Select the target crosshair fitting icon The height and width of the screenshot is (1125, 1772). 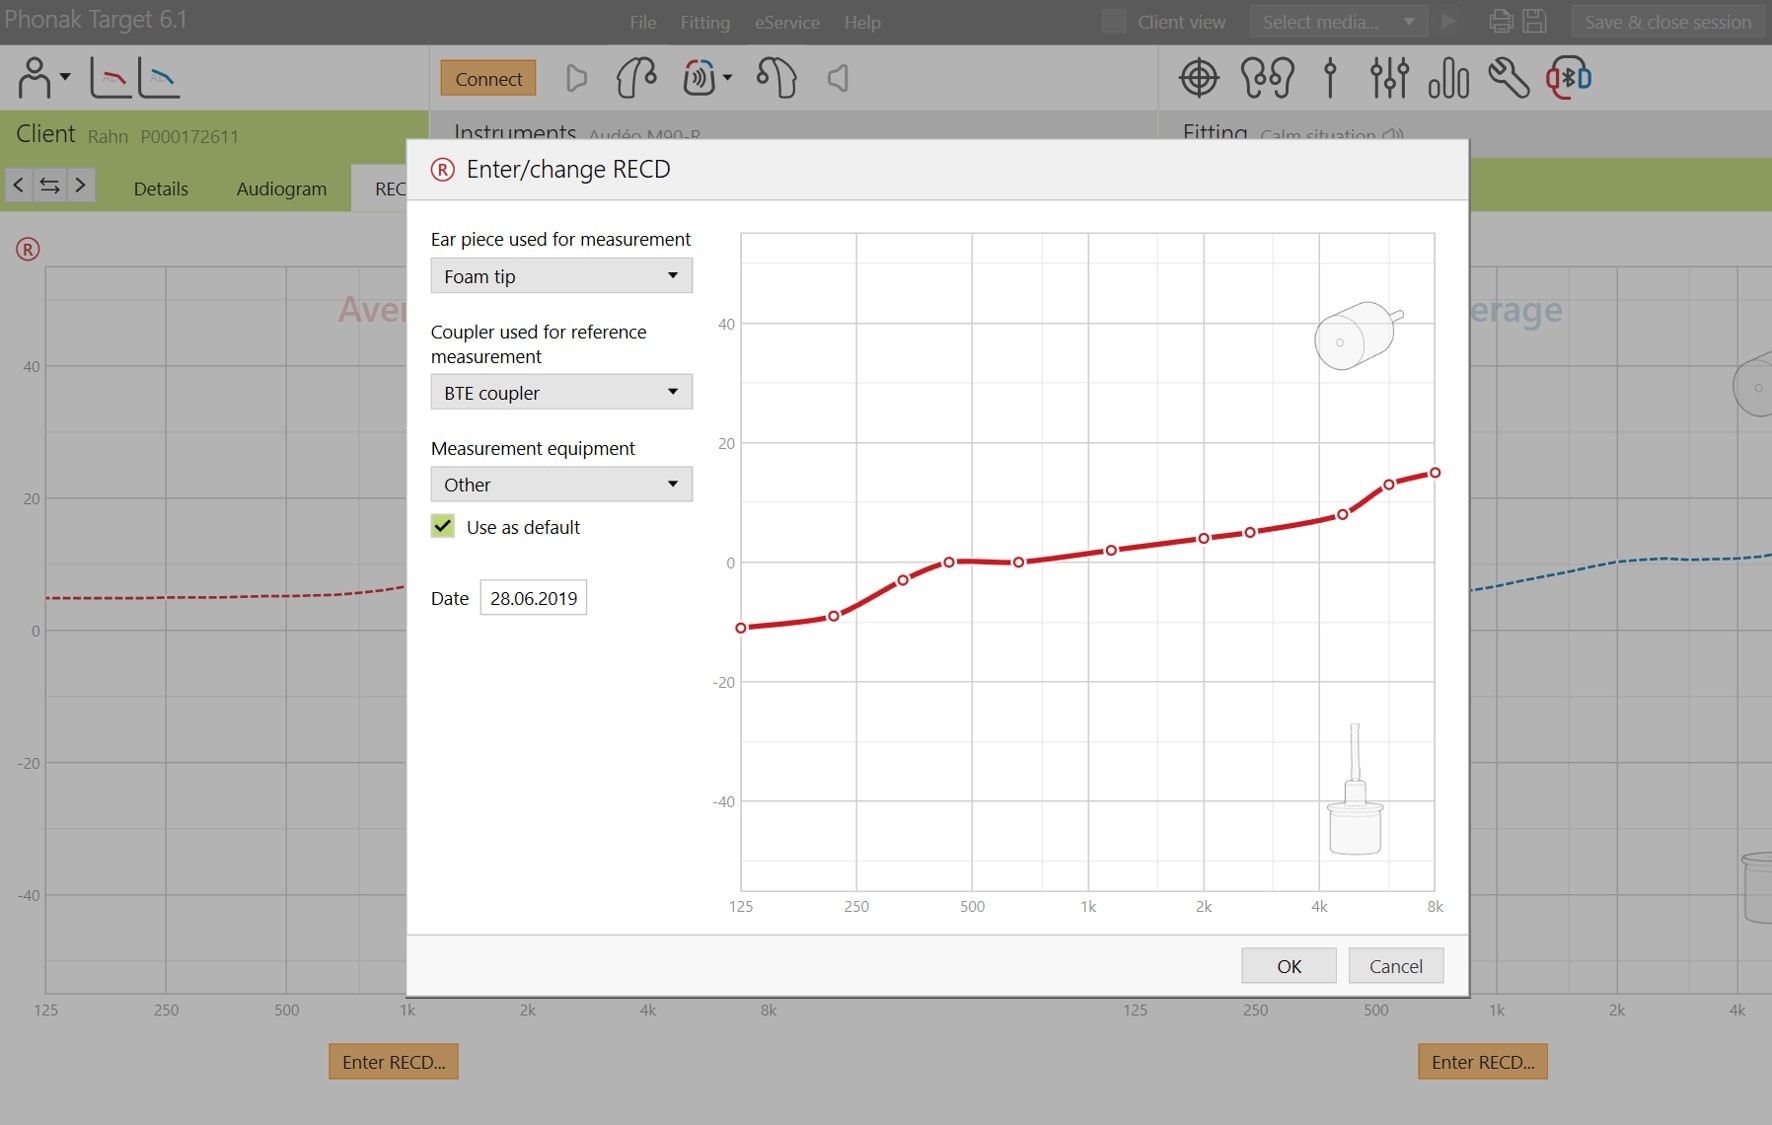tap(1199, 77)
